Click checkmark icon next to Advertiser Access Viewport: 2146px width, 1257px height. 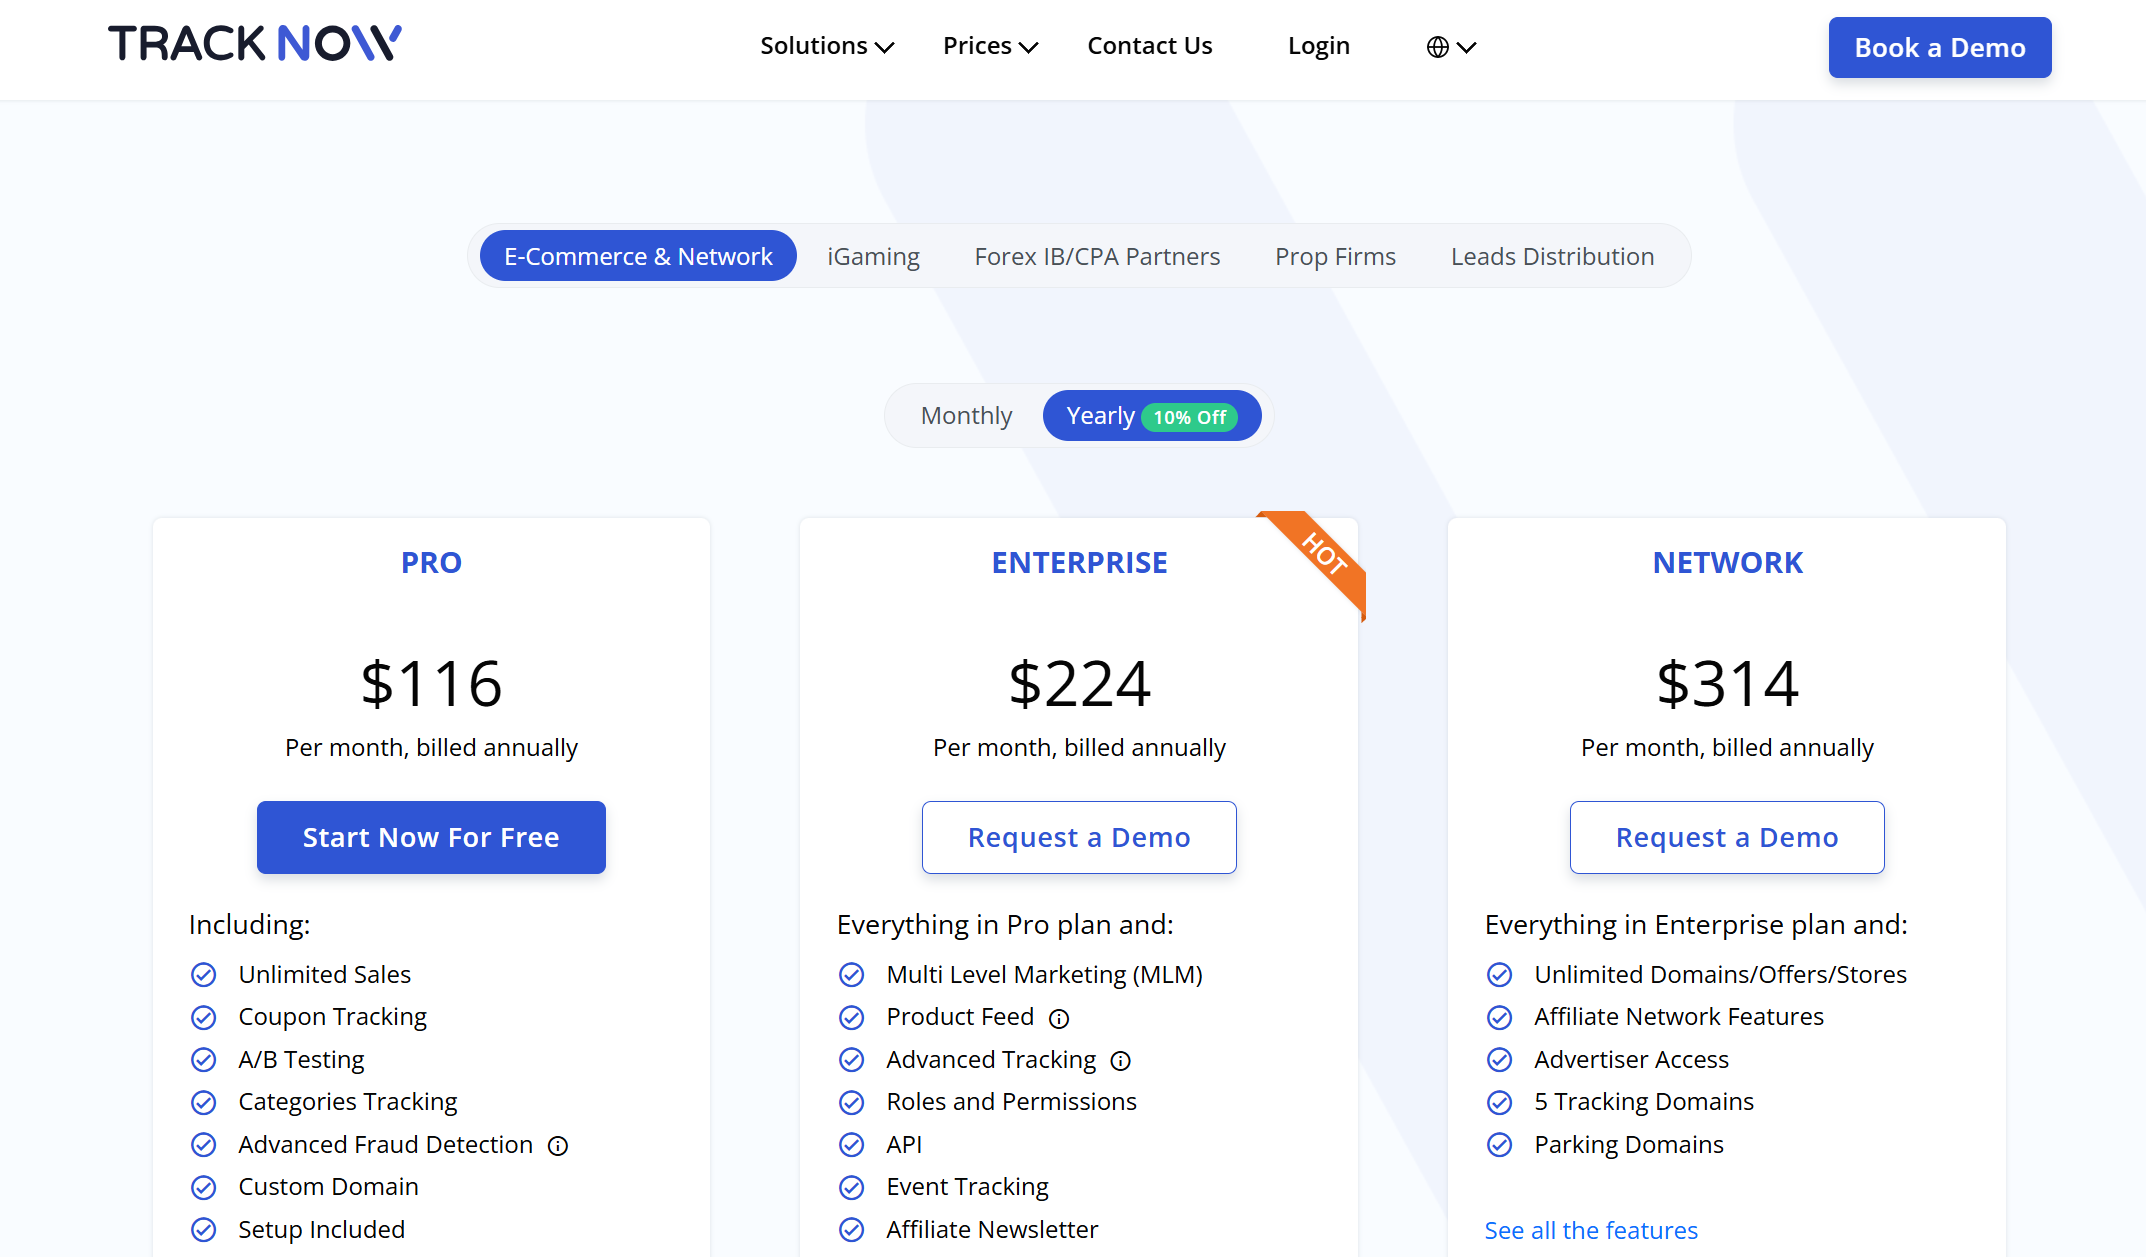pyautogui.click(x=1499, y=1059)
